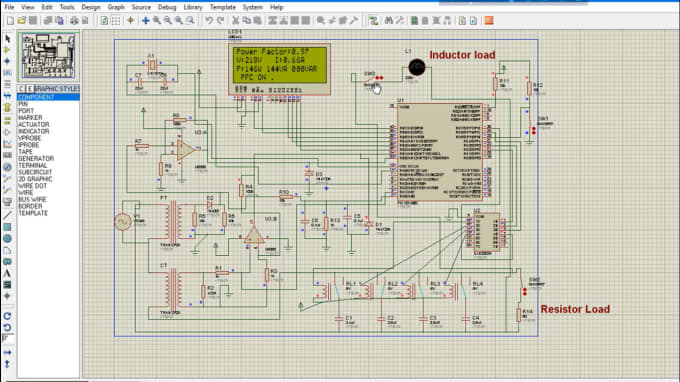Screen dimensions: 680x382
Task: Select the 2D Arc graphics tool
Action: [7, 250]
